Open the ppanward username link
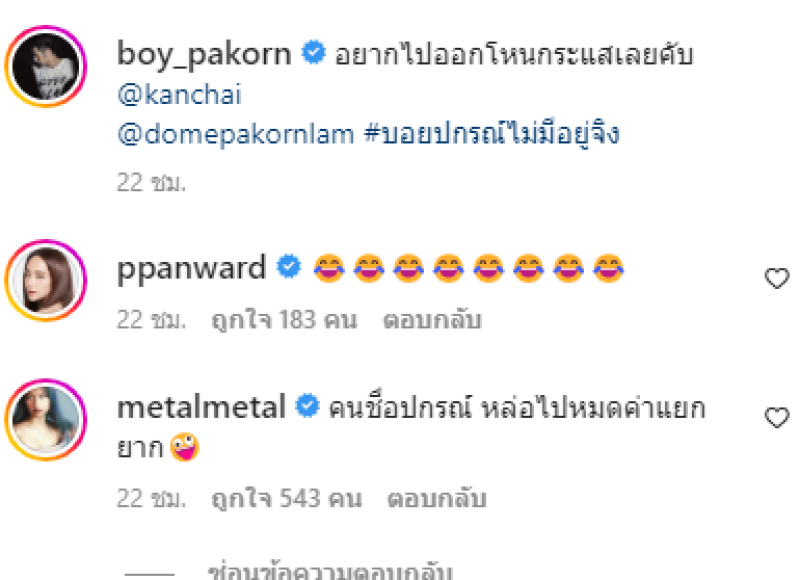Screen dimensions: 800x580 tap(191, 268)
